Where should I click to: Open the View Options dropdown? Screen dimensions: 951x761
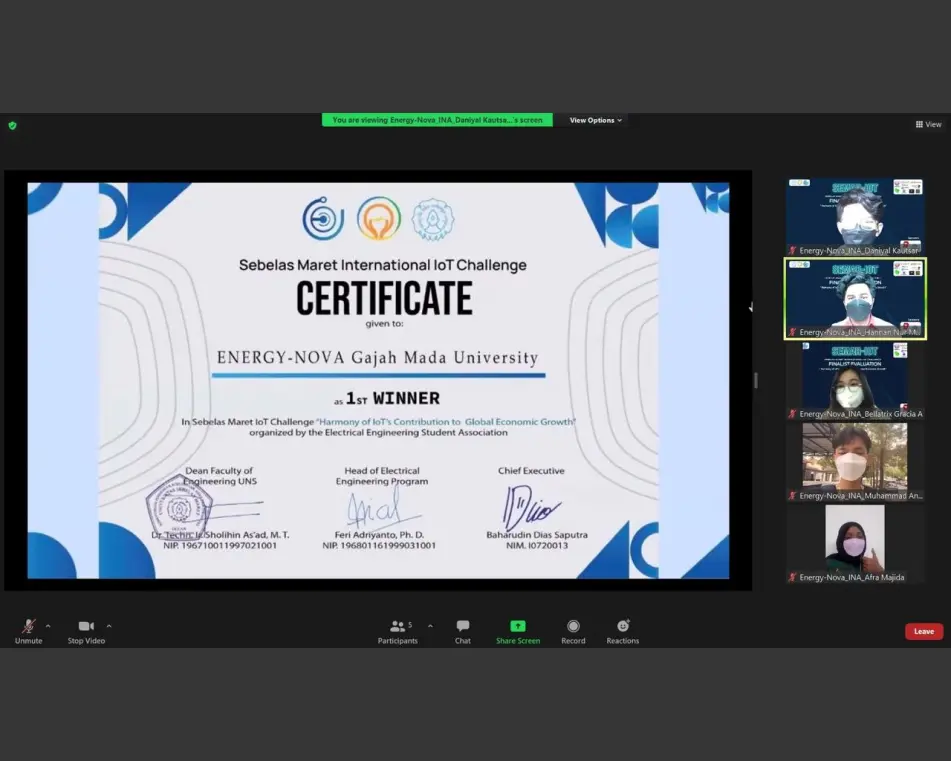point(596,120)
